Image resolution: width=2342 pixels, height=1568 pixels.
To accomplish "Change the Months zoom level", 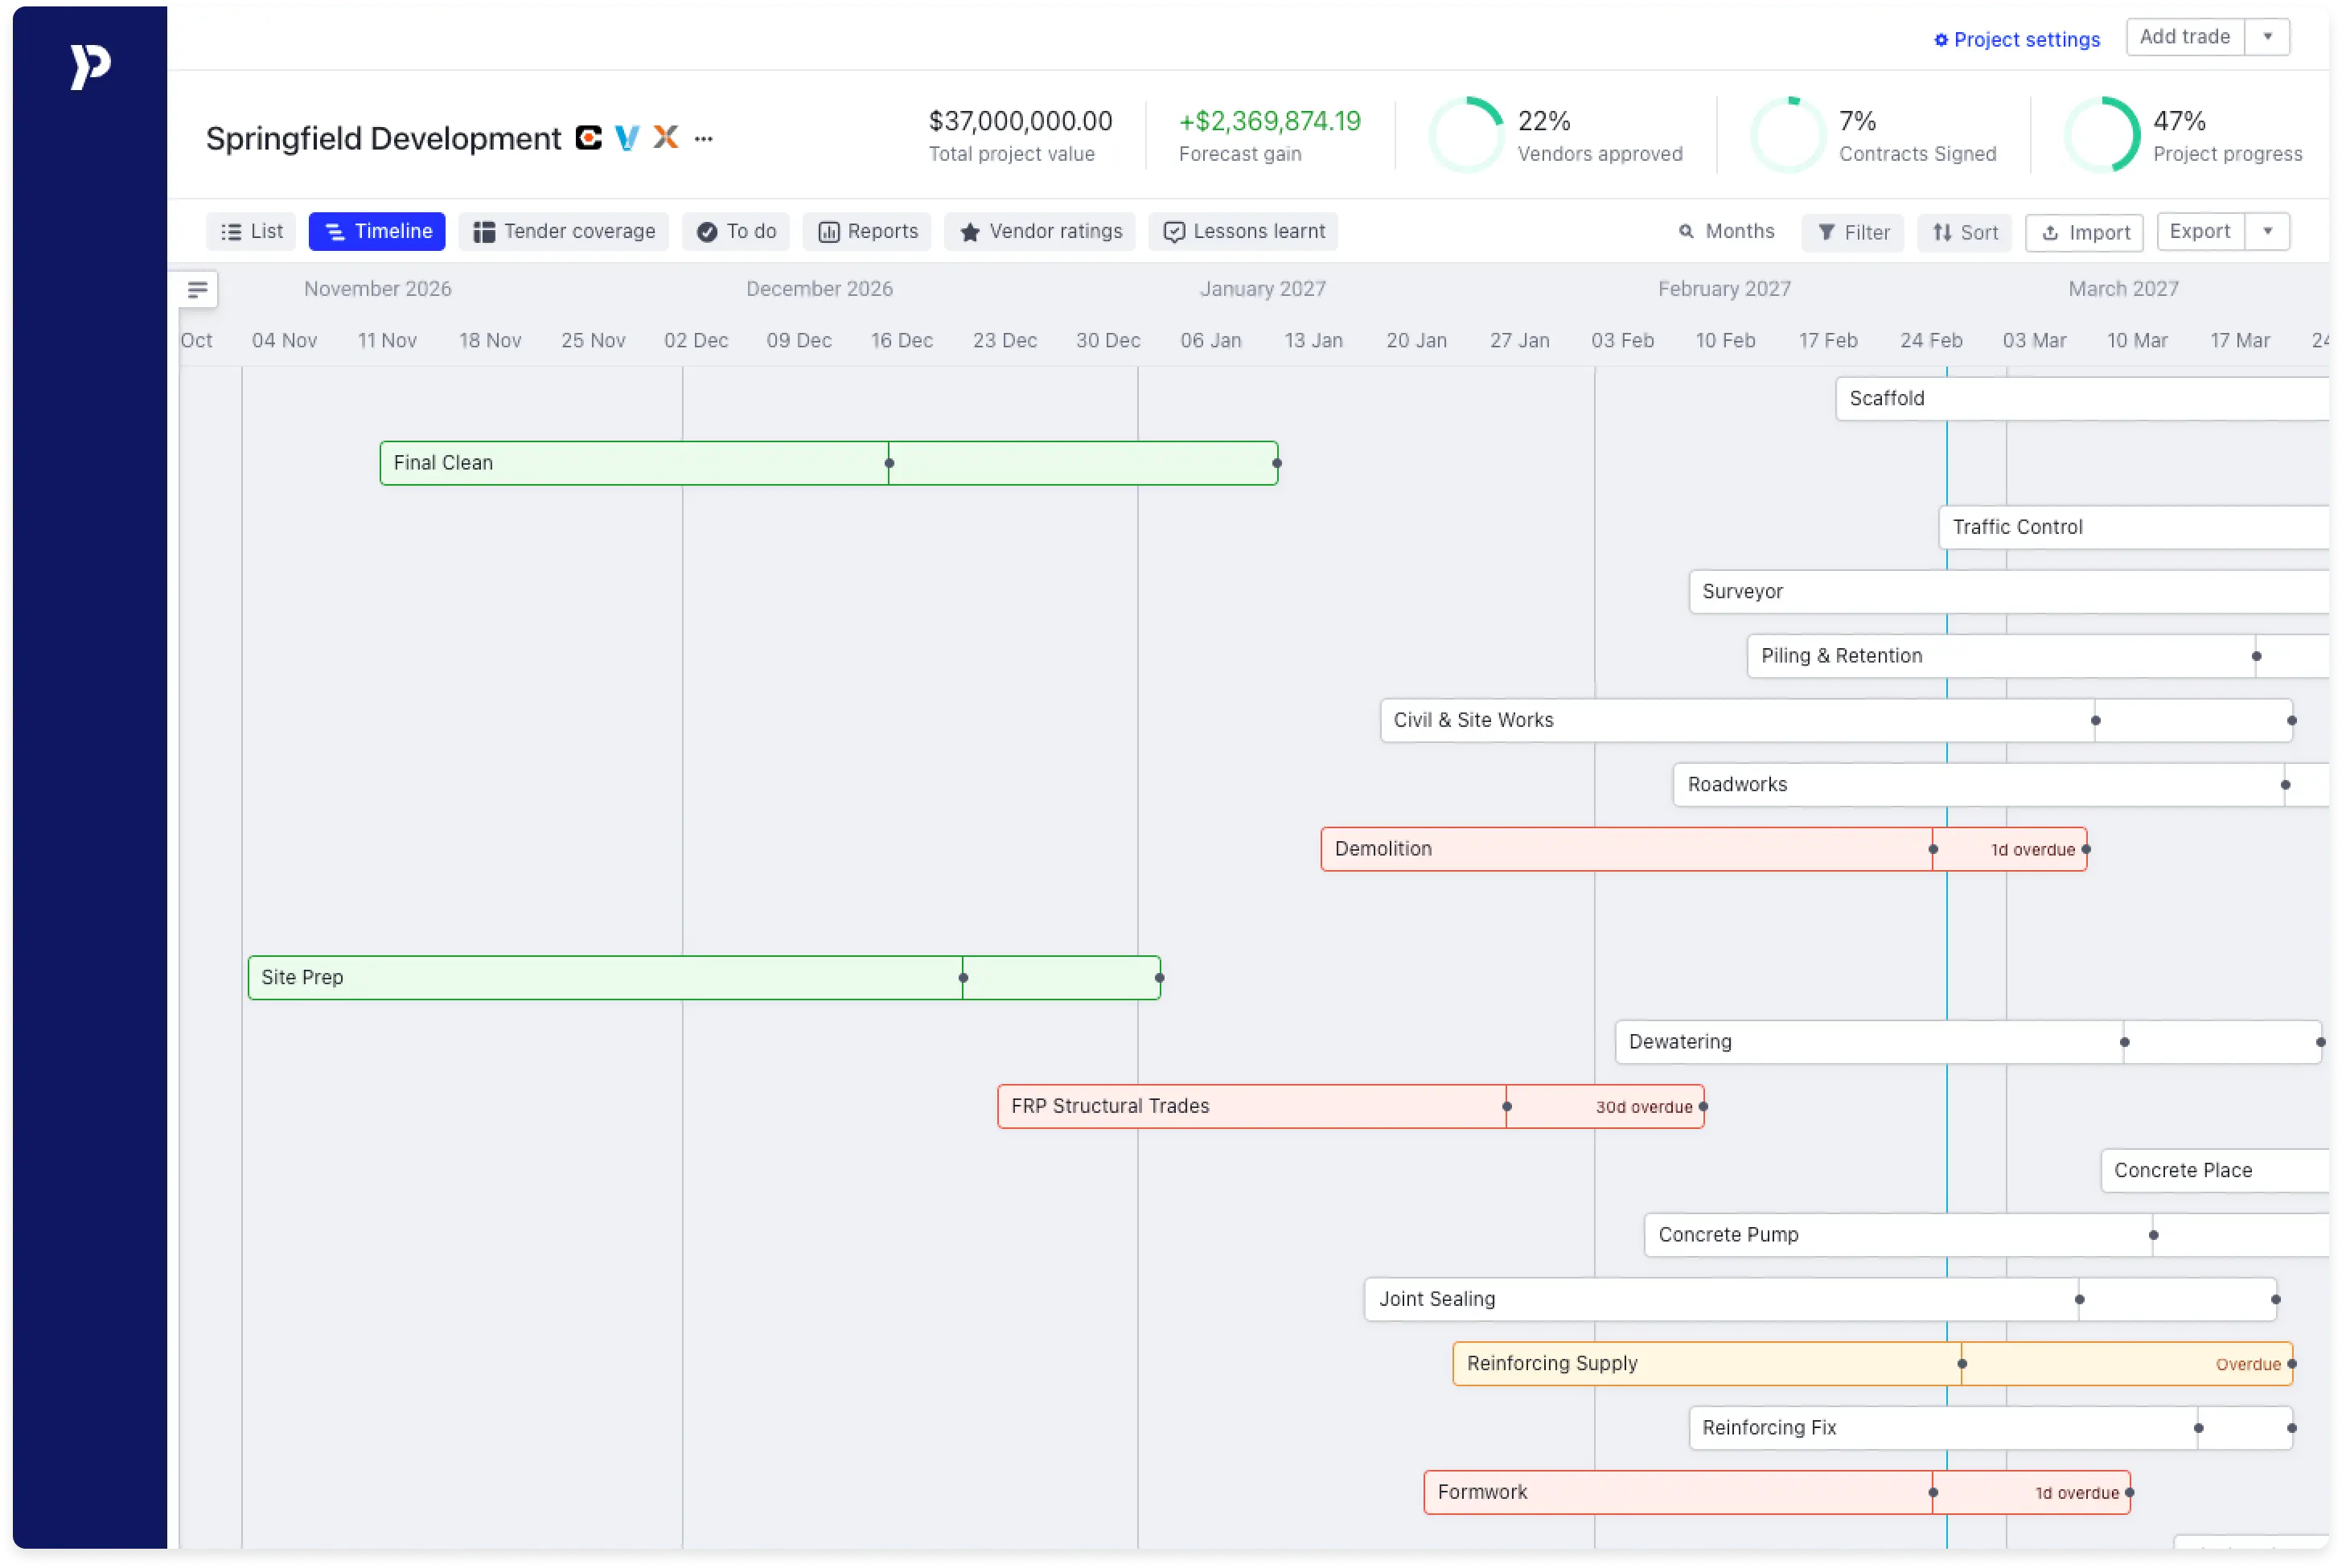I will pos(1726,231).
